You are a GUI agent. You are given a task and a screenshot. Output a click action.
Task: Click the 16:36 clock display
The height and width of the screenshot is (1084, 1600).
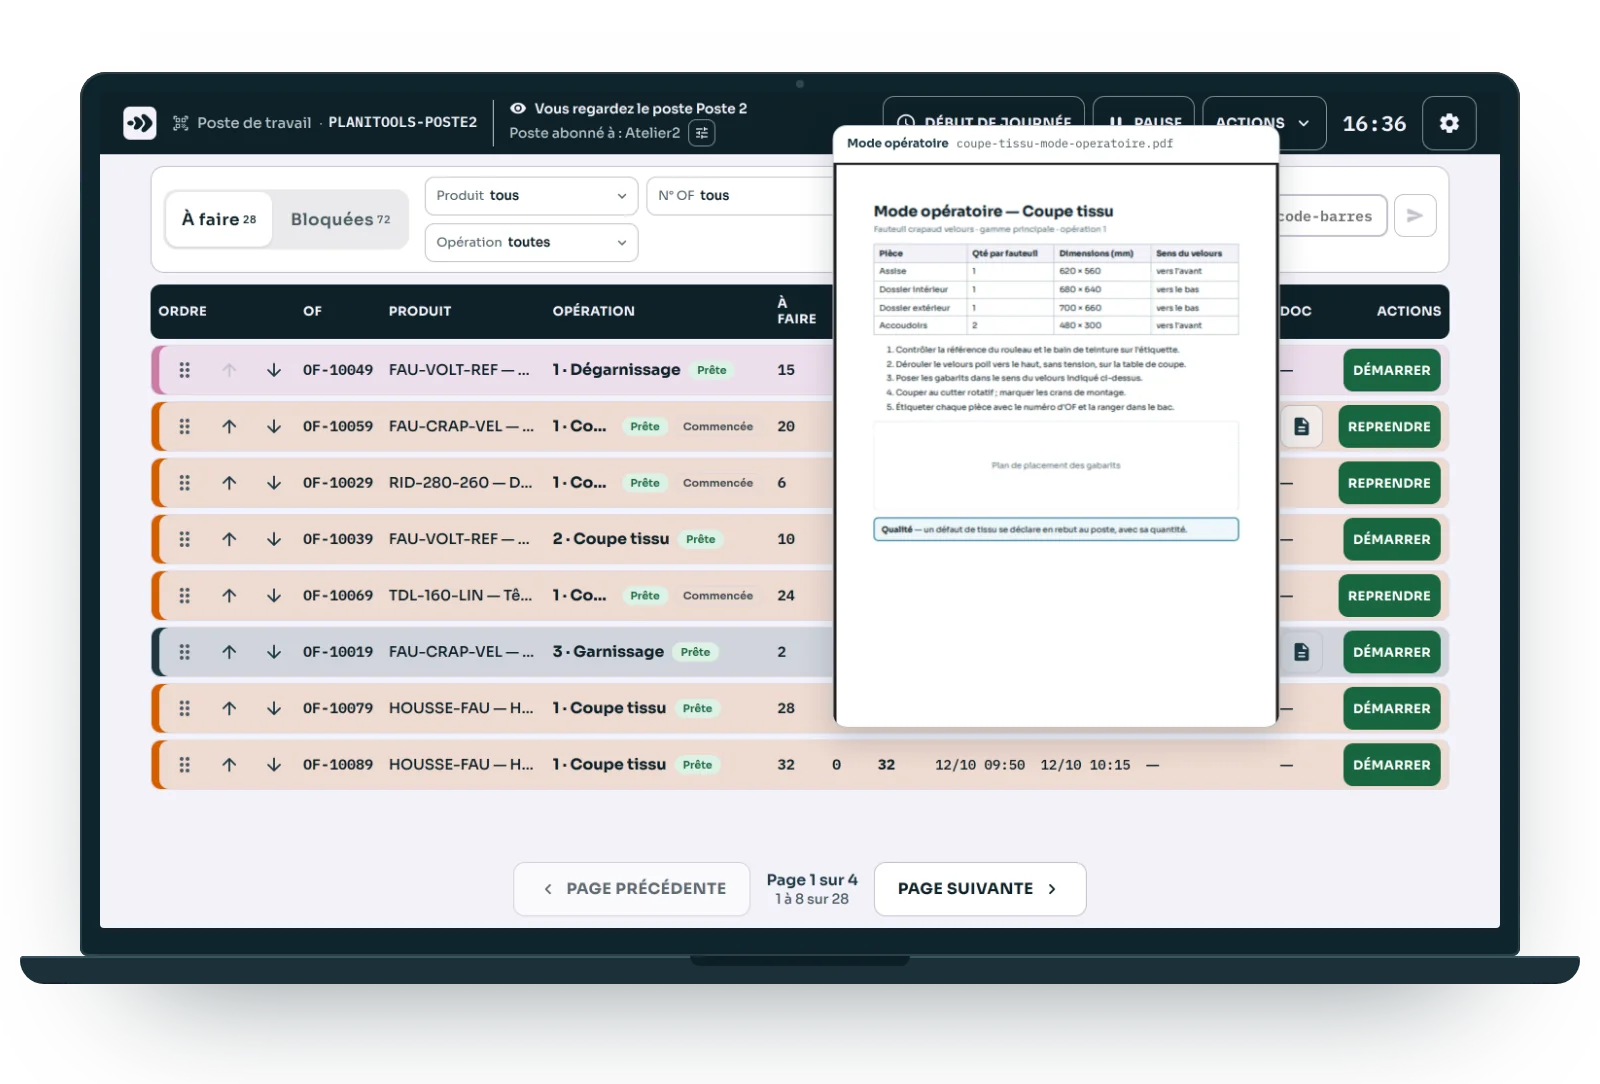(1374, 123)
